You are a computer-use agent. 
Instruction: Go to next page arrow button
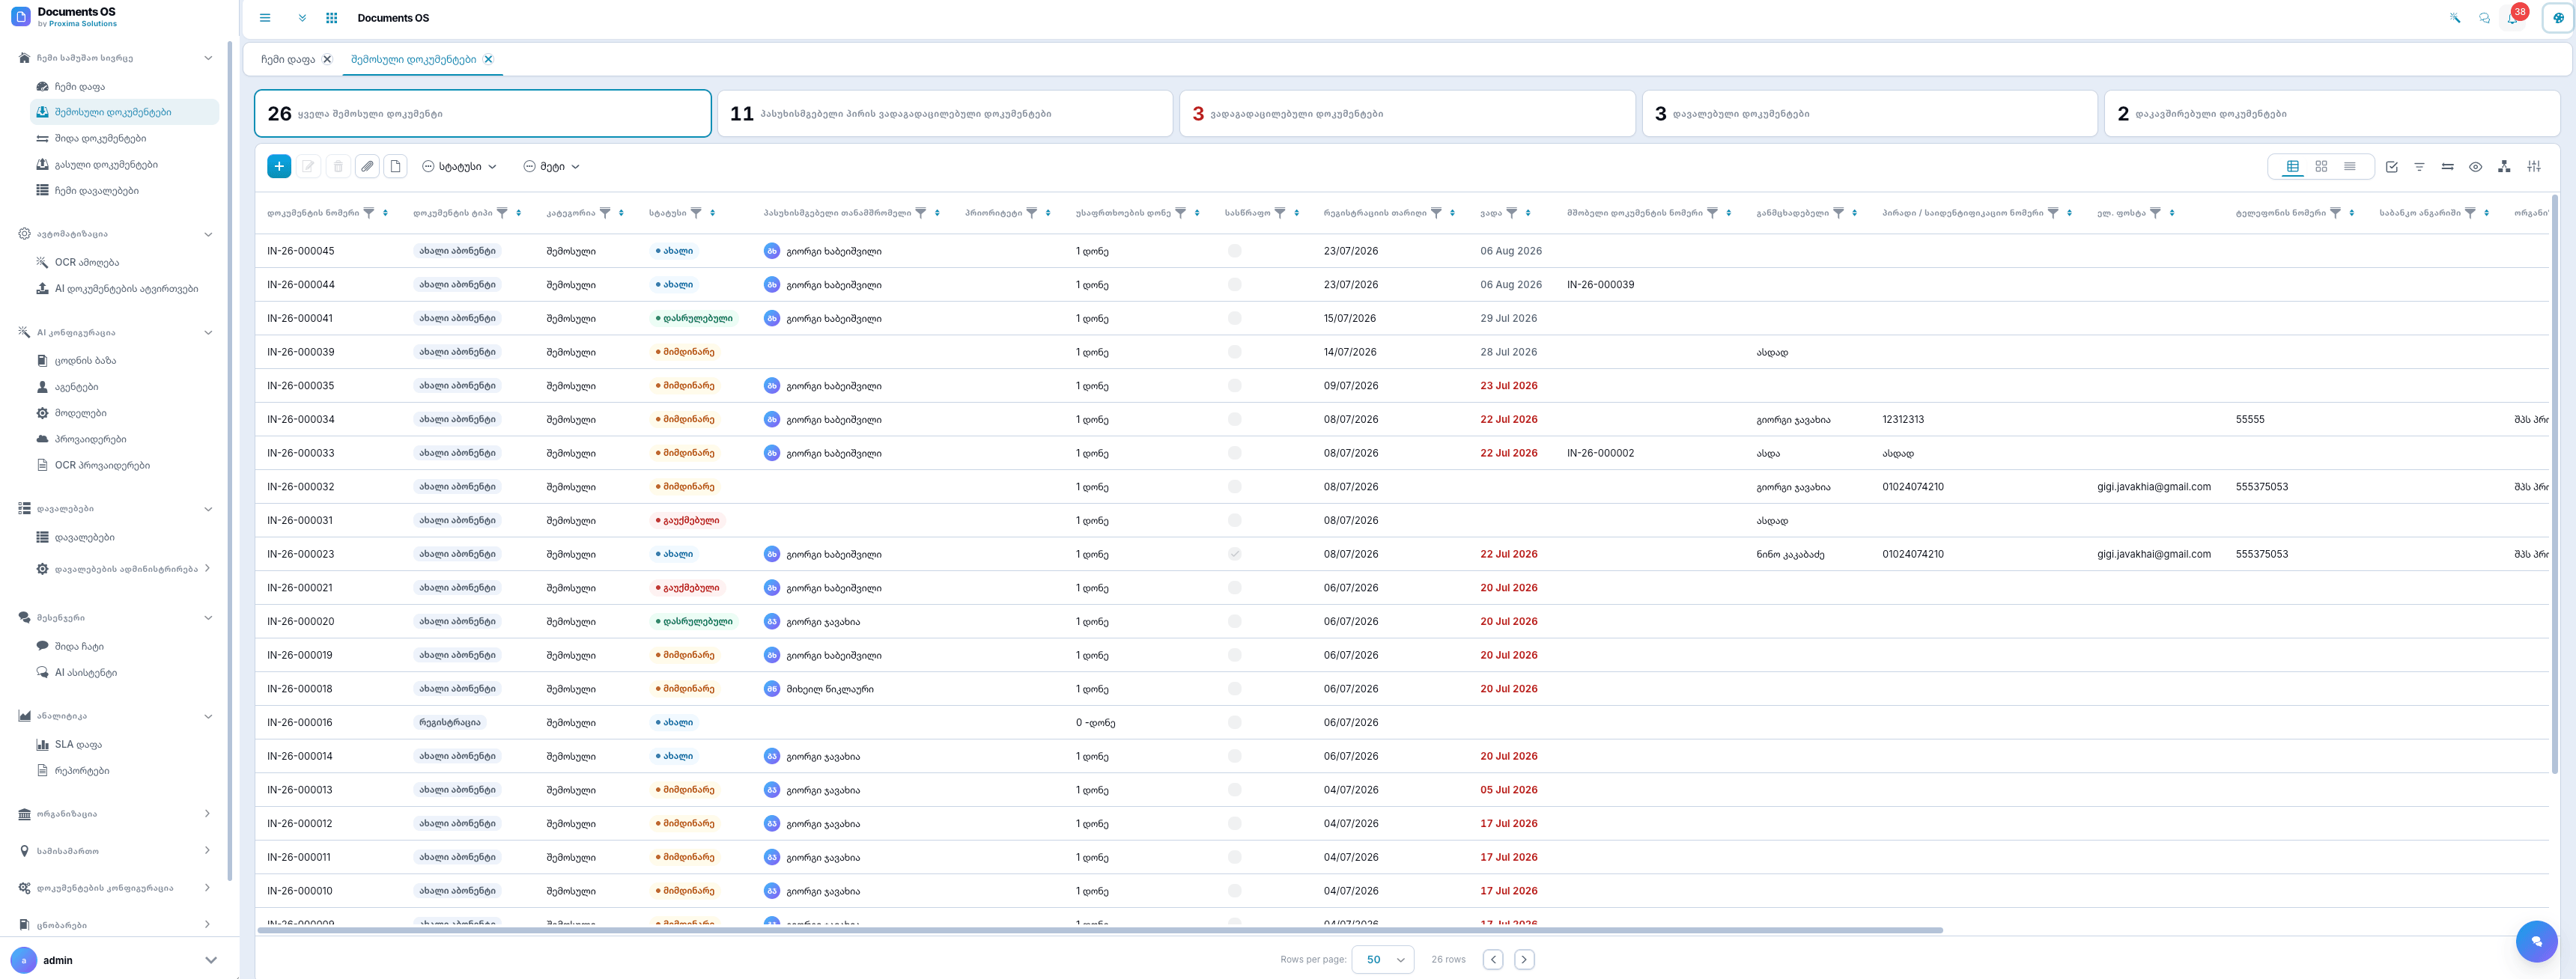click(x=1524, y=959)
